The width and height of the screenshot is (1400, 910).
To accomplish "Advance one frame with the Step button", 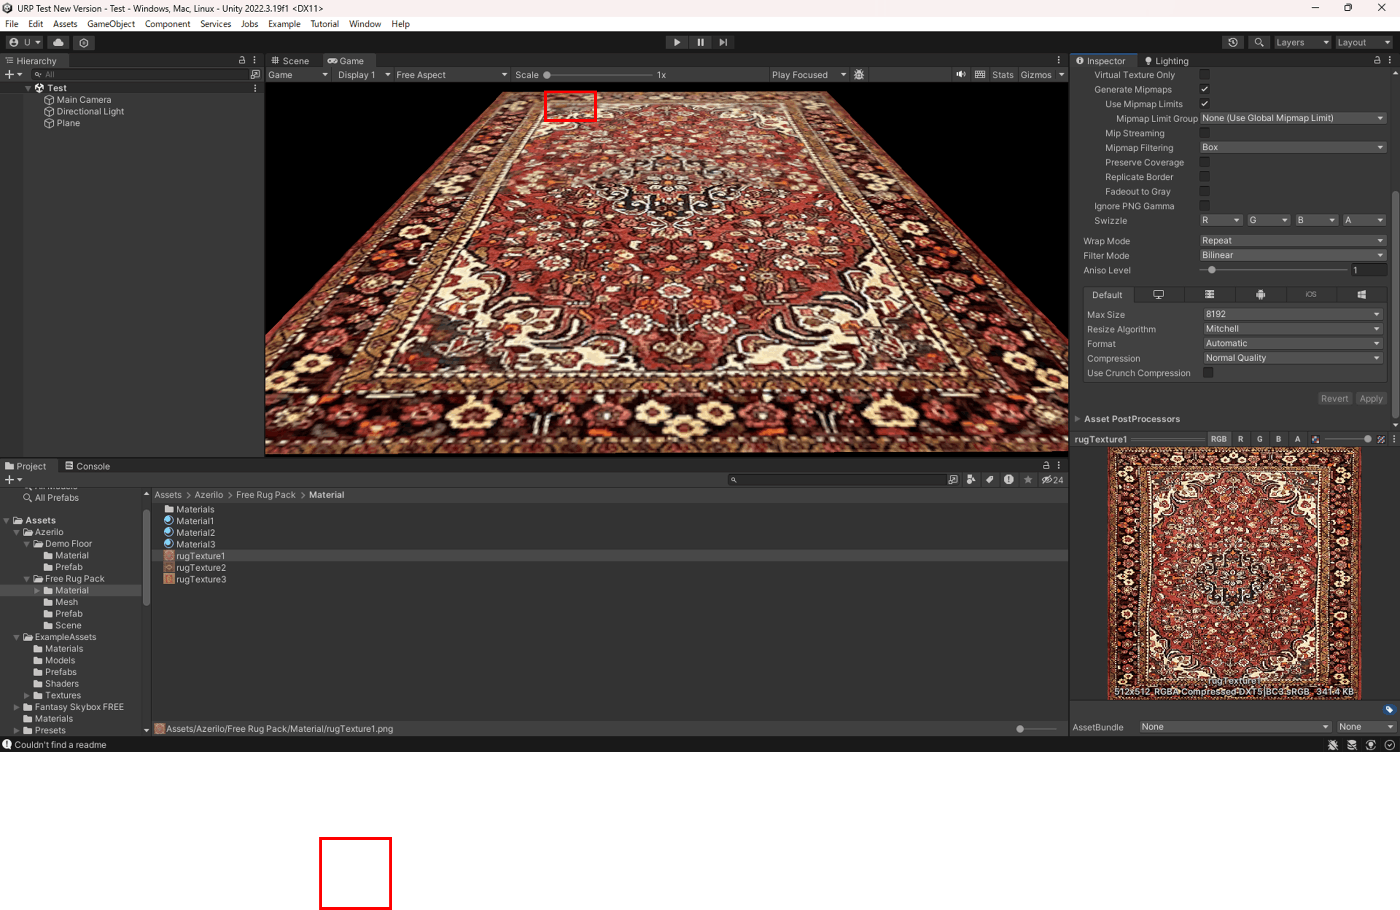I will pos(723,42).
